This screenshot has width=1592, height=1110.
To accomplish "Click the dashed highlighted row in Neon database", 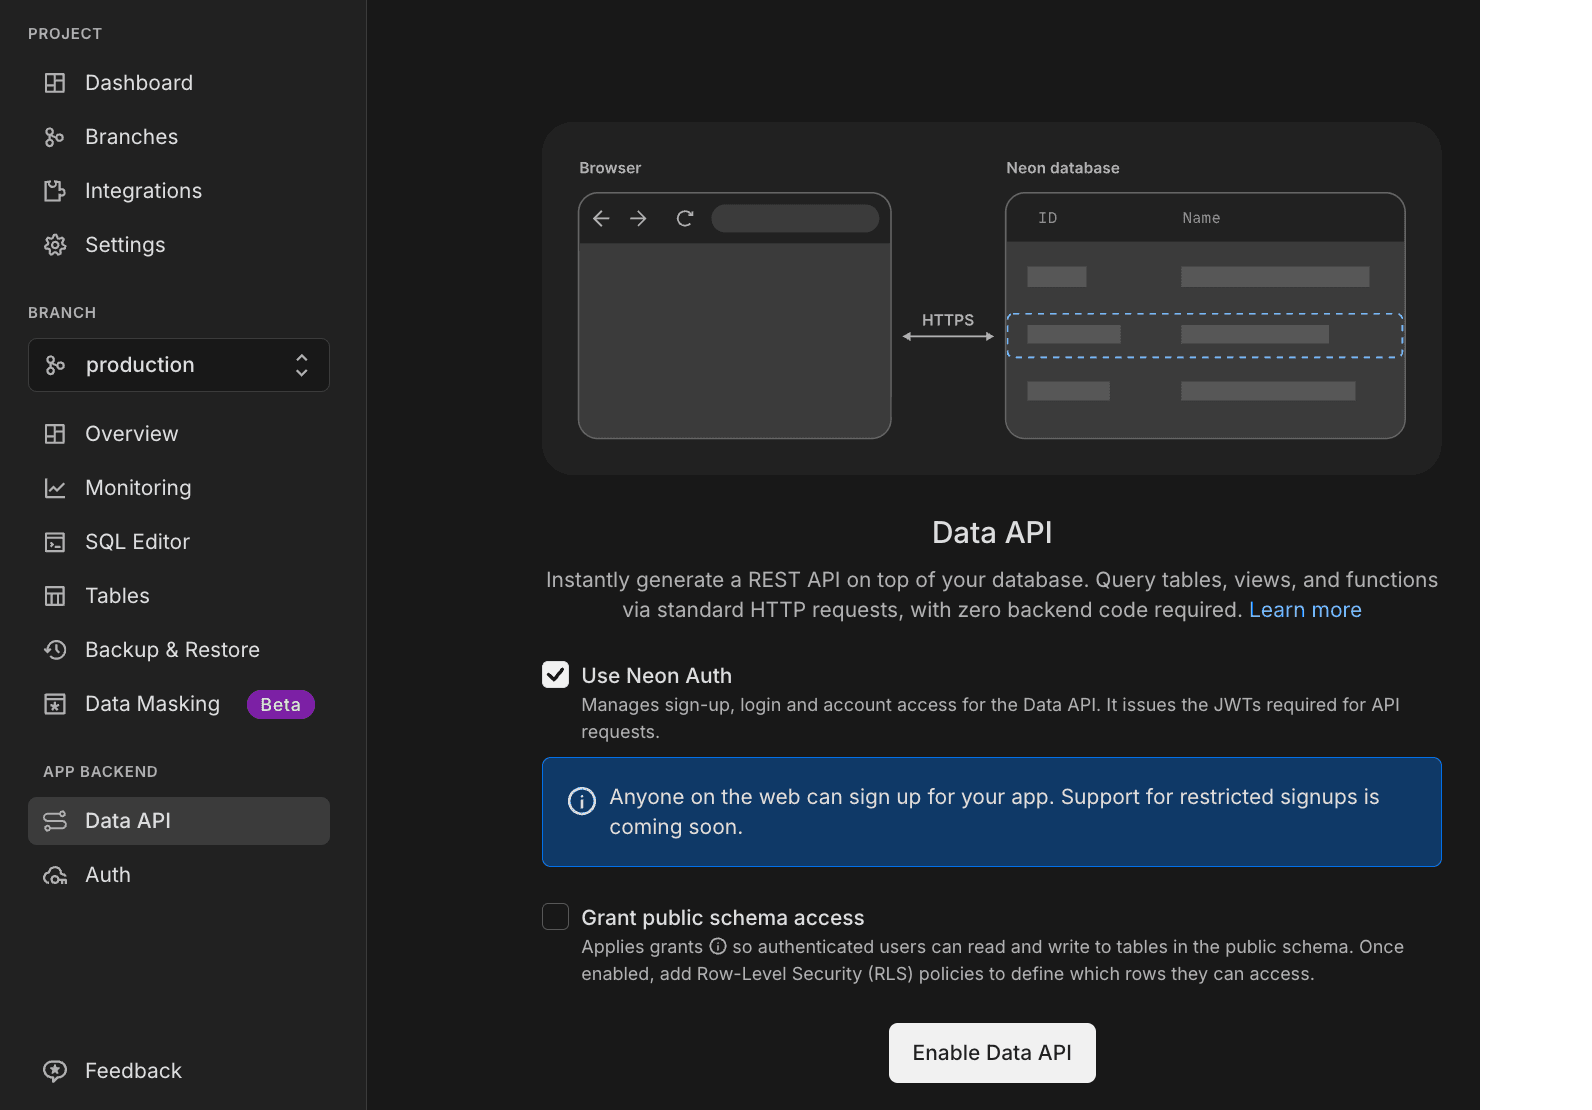I will [1205, 335].
